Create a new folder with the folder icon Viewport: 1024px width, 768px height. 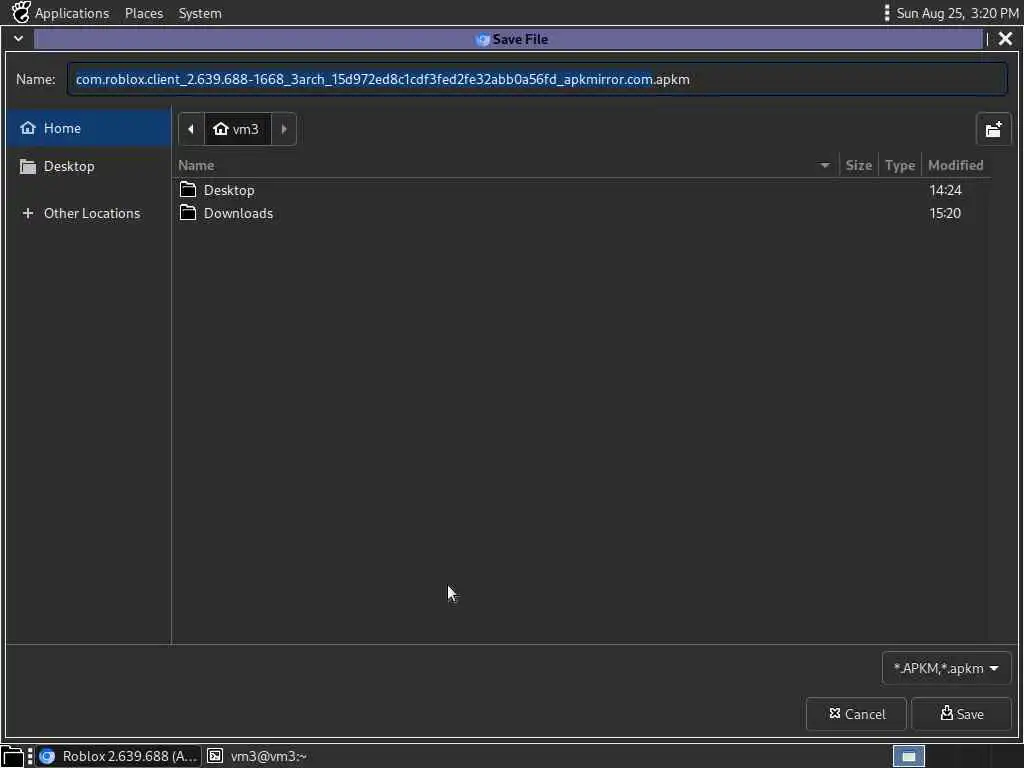point(993,129)
